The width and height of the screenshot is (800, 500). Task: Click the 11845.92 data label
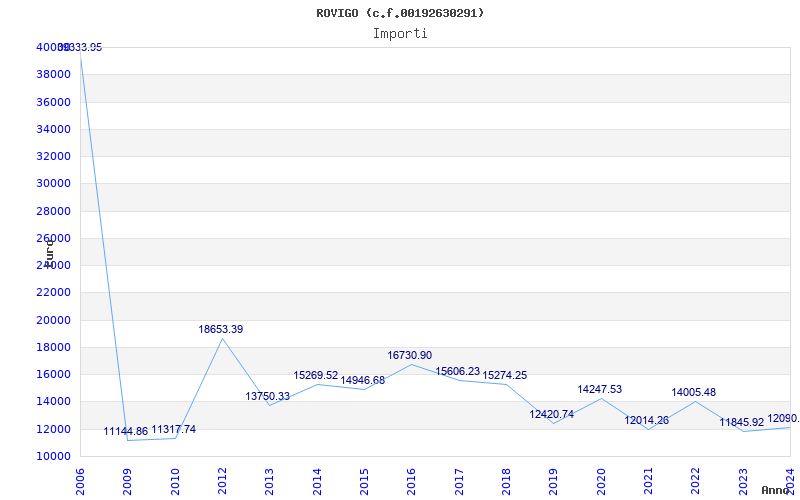coord(742,422)
